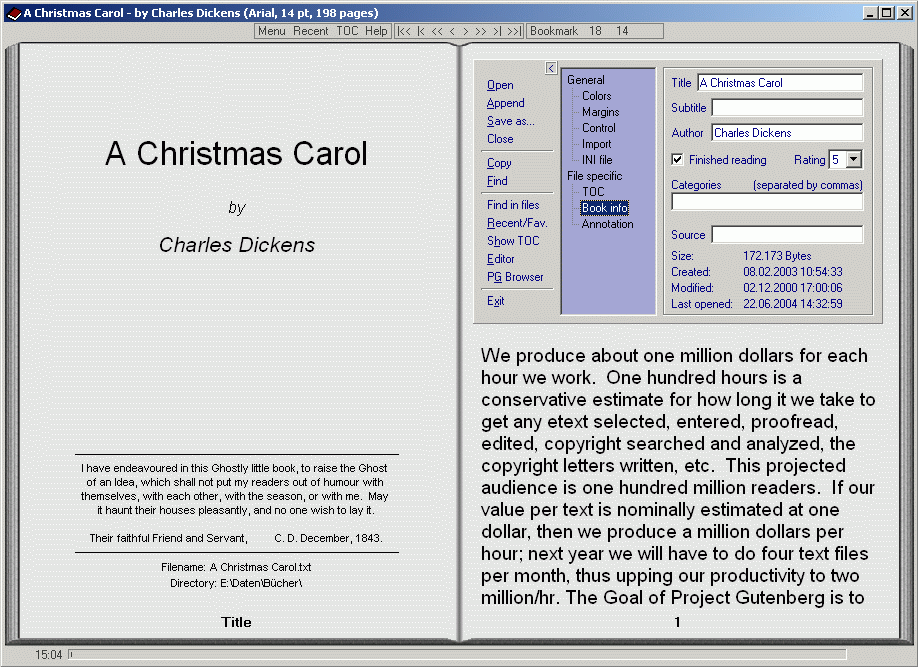Click the Append link
Screen dimensions: 918x667
click(506, 103)
